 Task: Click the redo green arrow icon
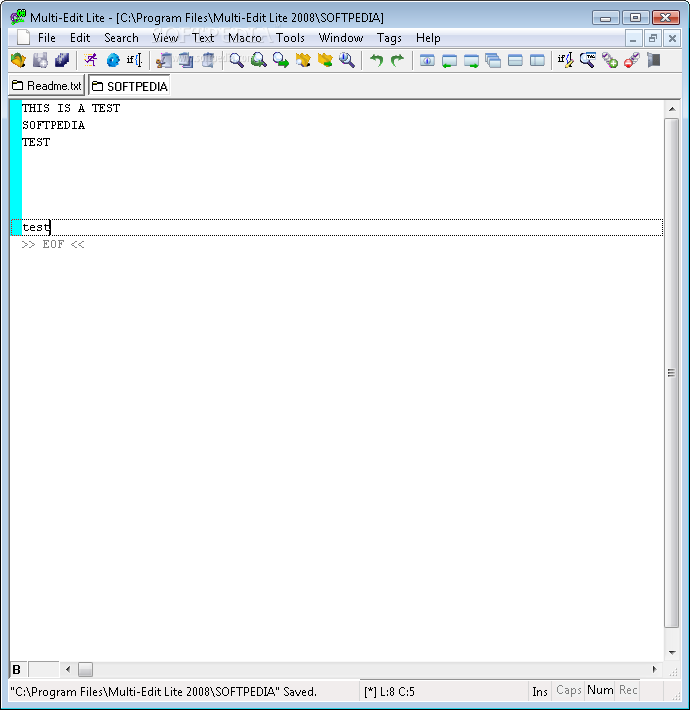398,60
